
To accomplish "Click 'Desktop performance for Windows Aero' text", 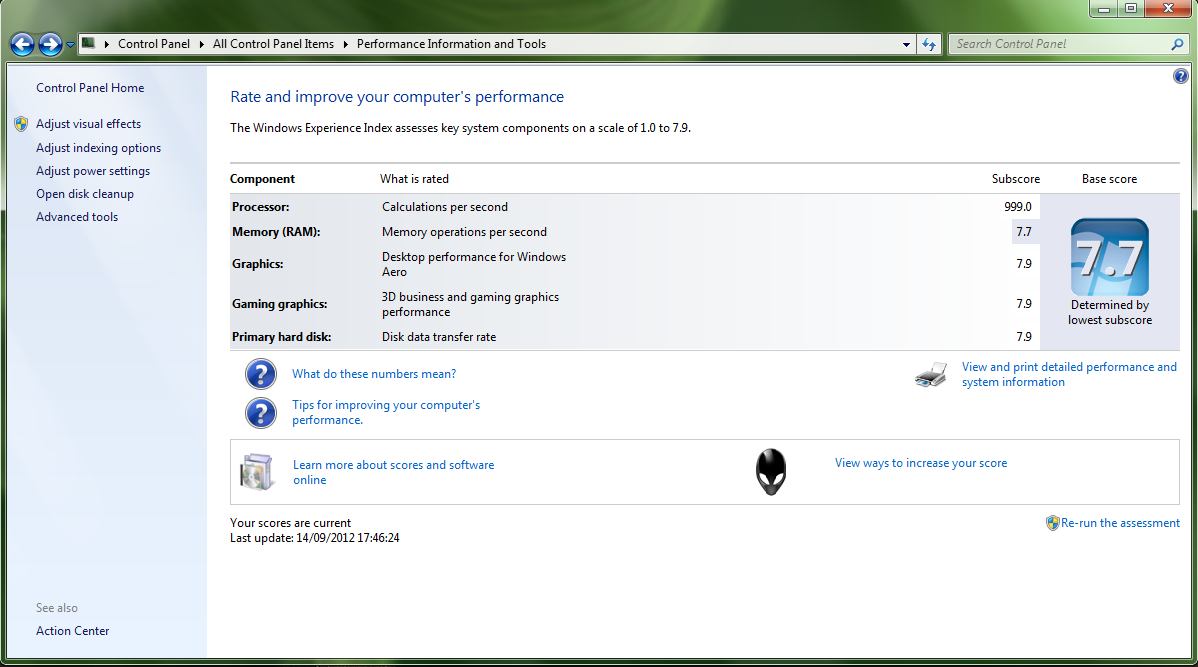I will point(474,264).
